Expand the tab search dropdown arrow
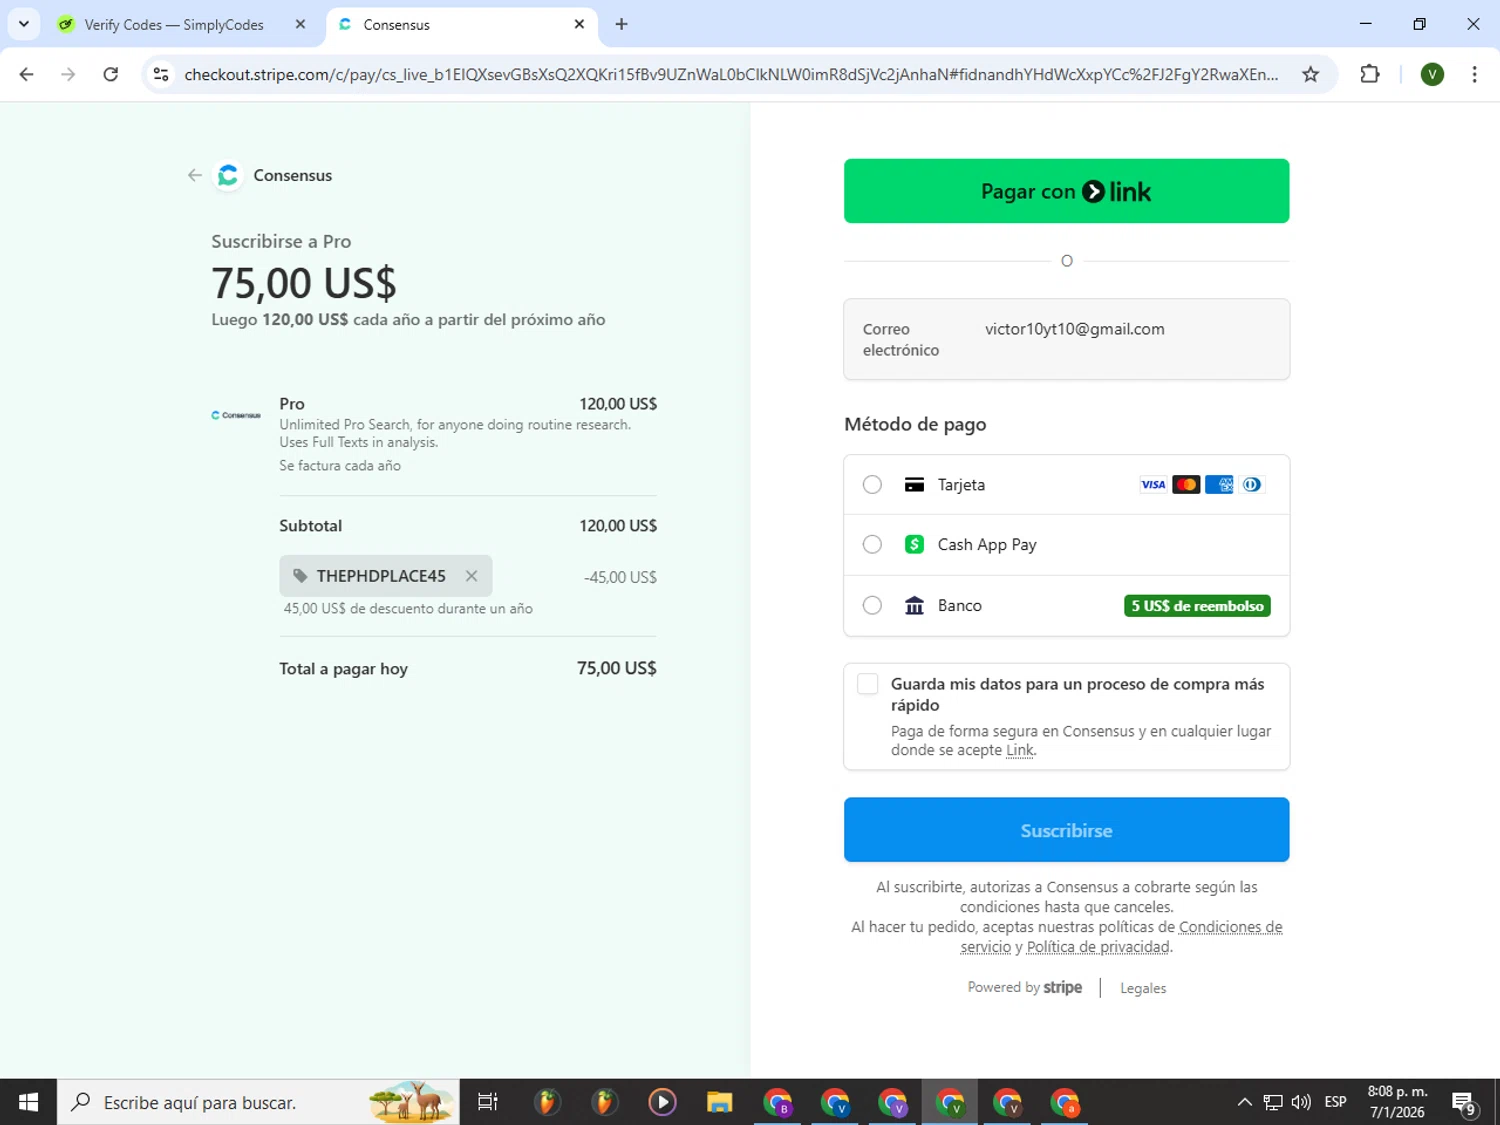The image size is (1500, 1125). pyautogui.click(x=24, y=24)
